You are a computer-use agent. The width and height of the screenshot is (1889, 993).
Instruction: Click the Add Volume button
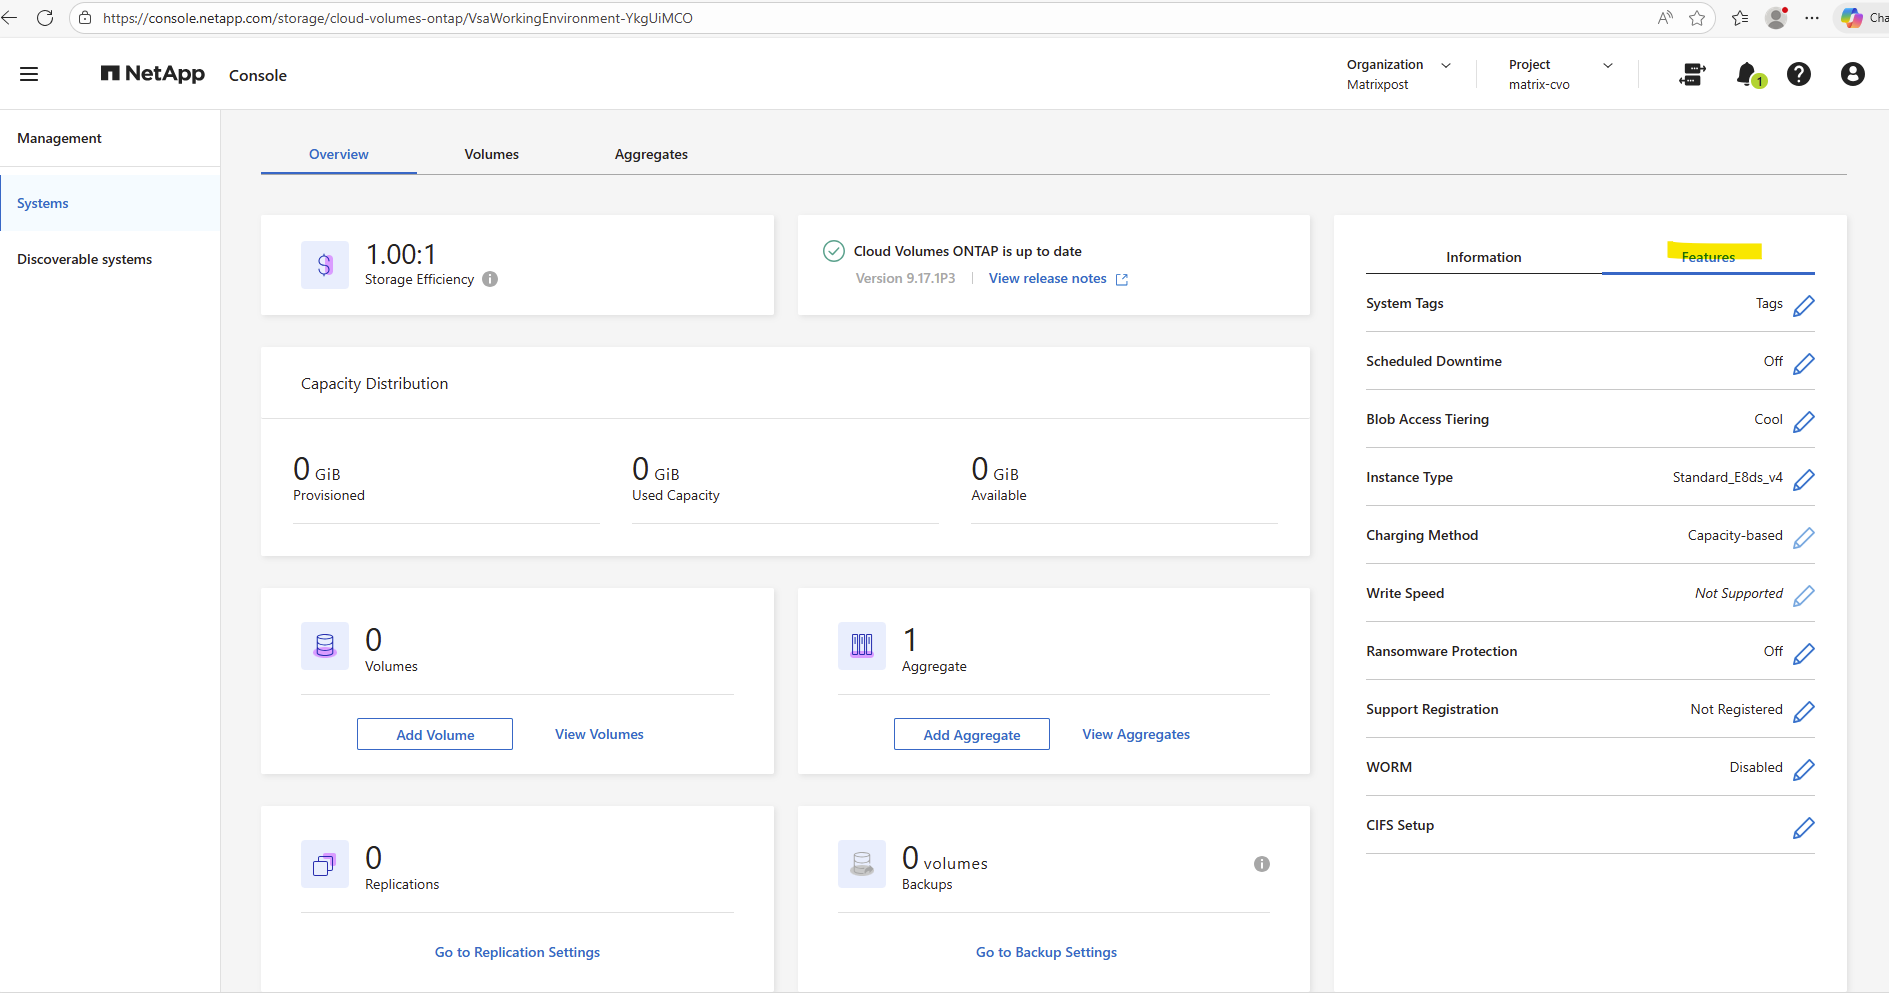pyautogui.click(x=435, y=734)
